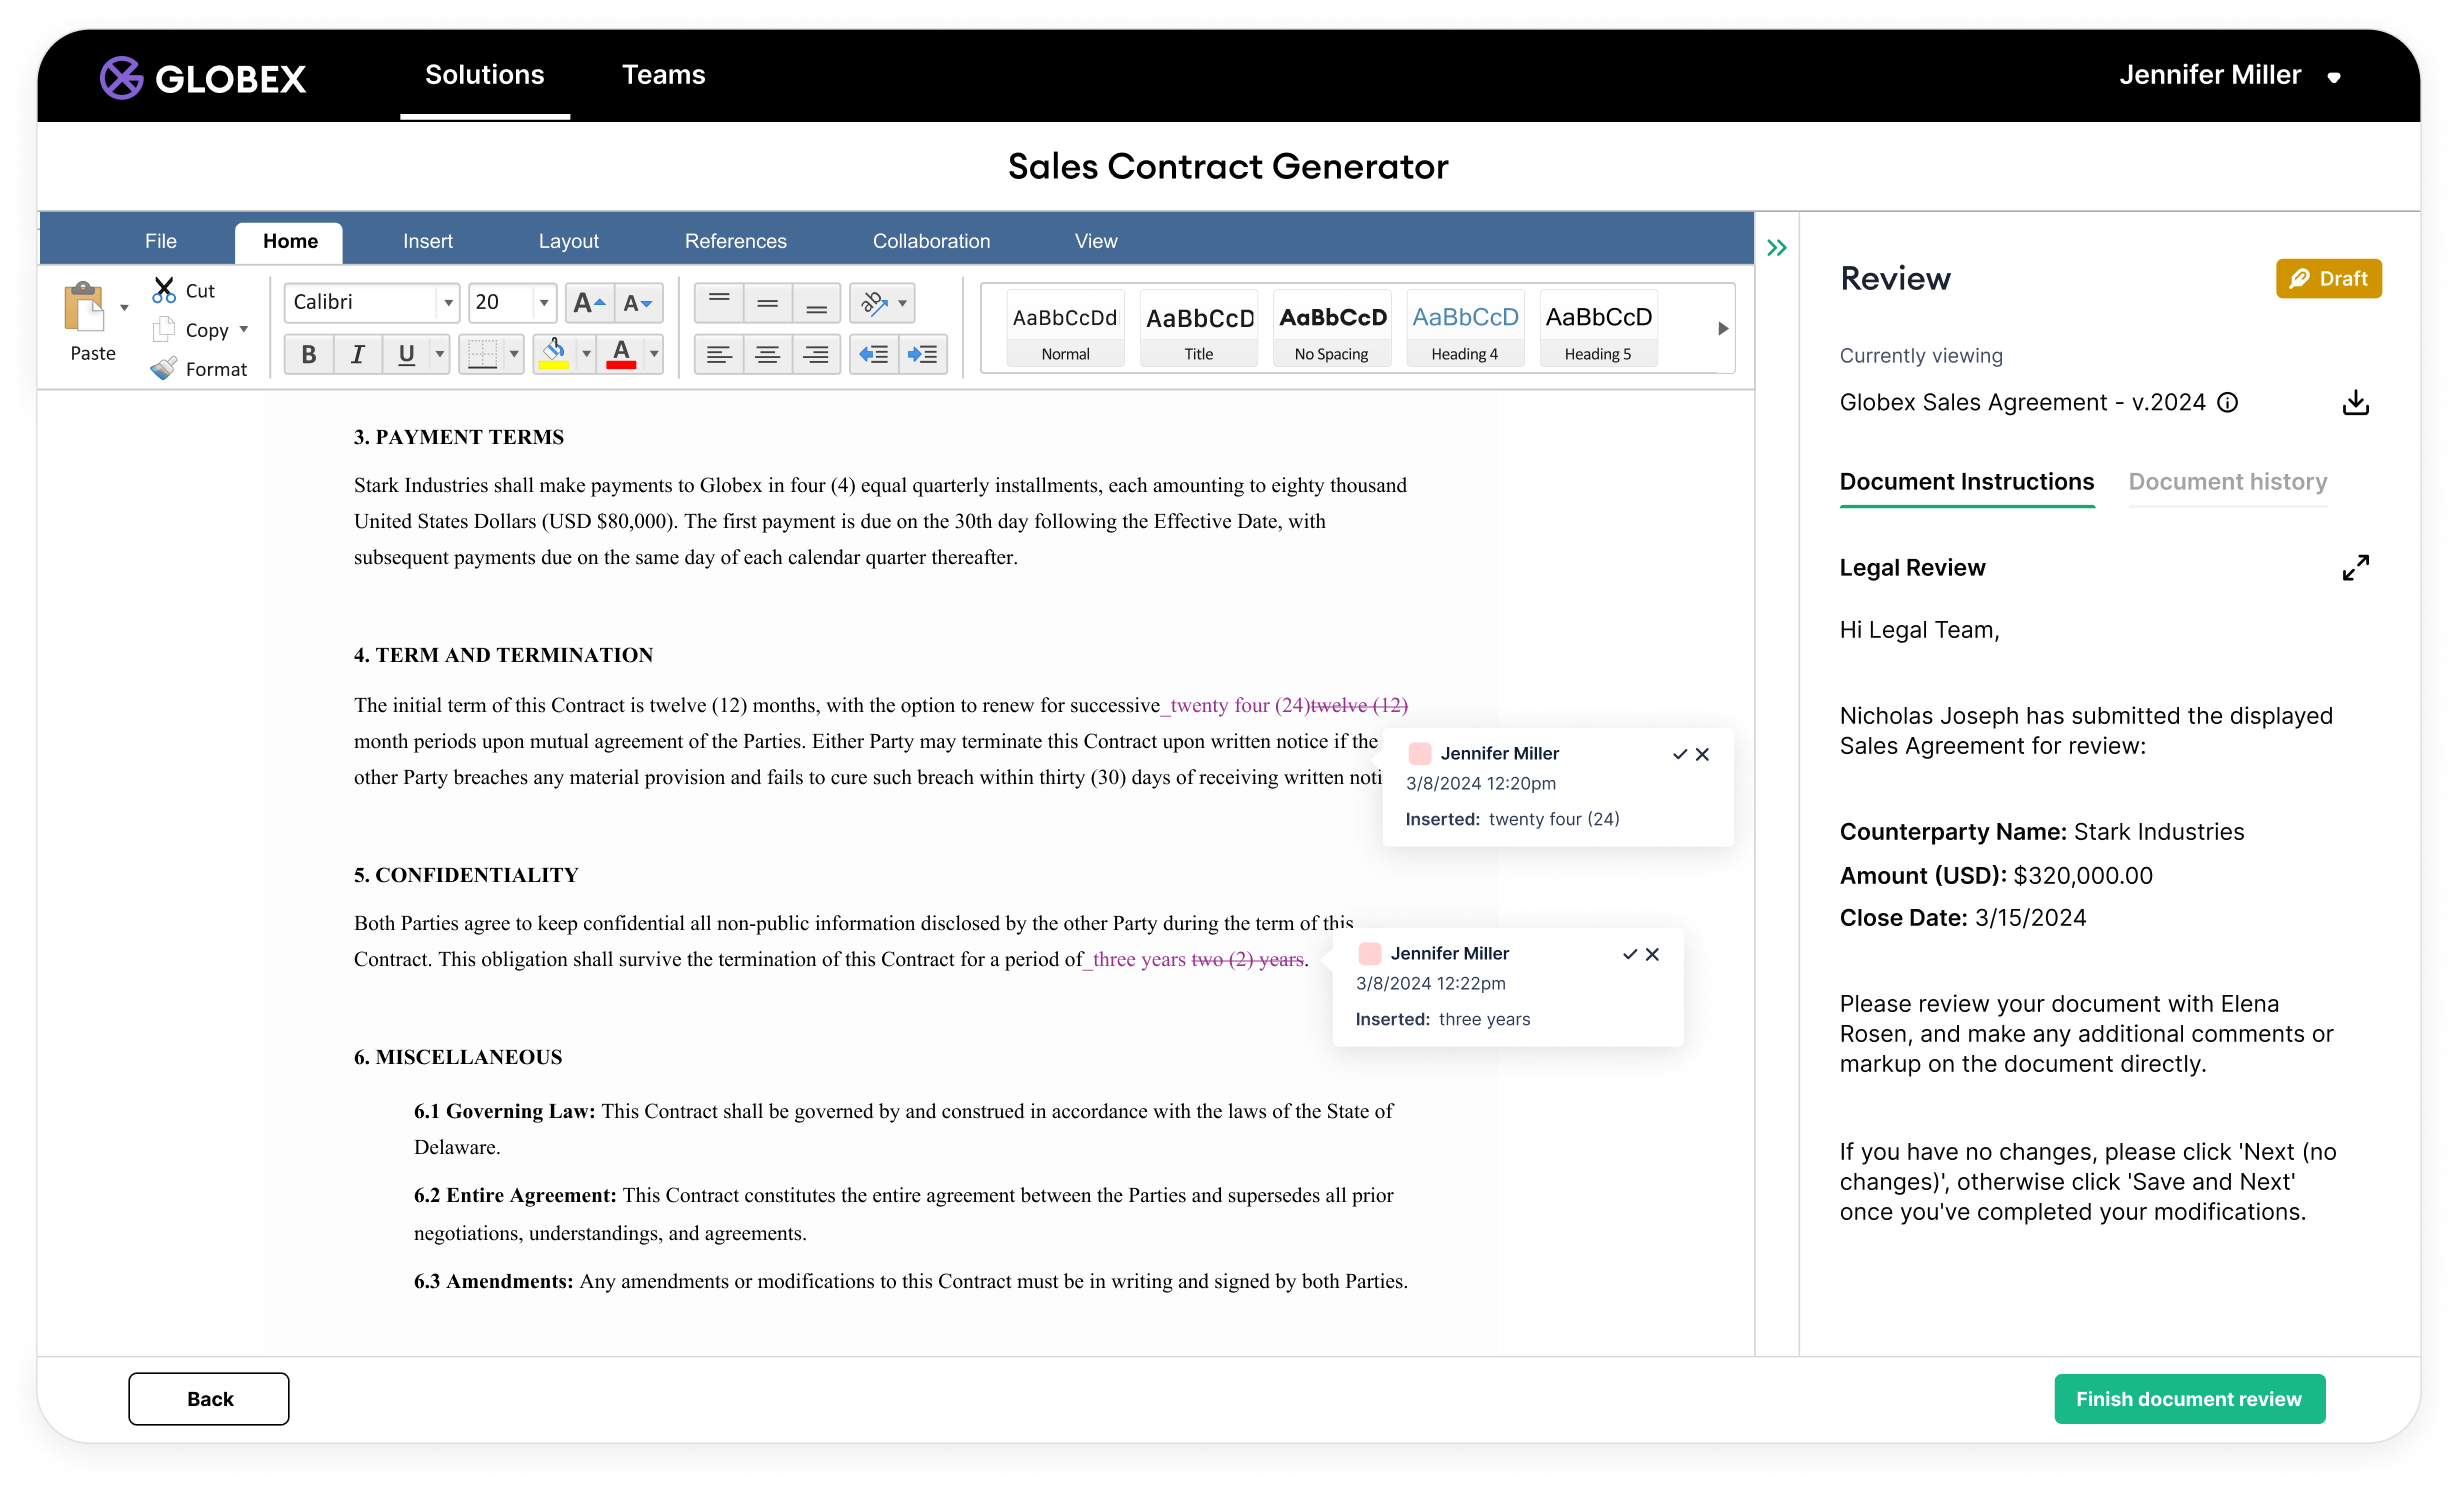Reject the 'three years' insertion
This screenshot has height=1486, width=2456.
1652,954
